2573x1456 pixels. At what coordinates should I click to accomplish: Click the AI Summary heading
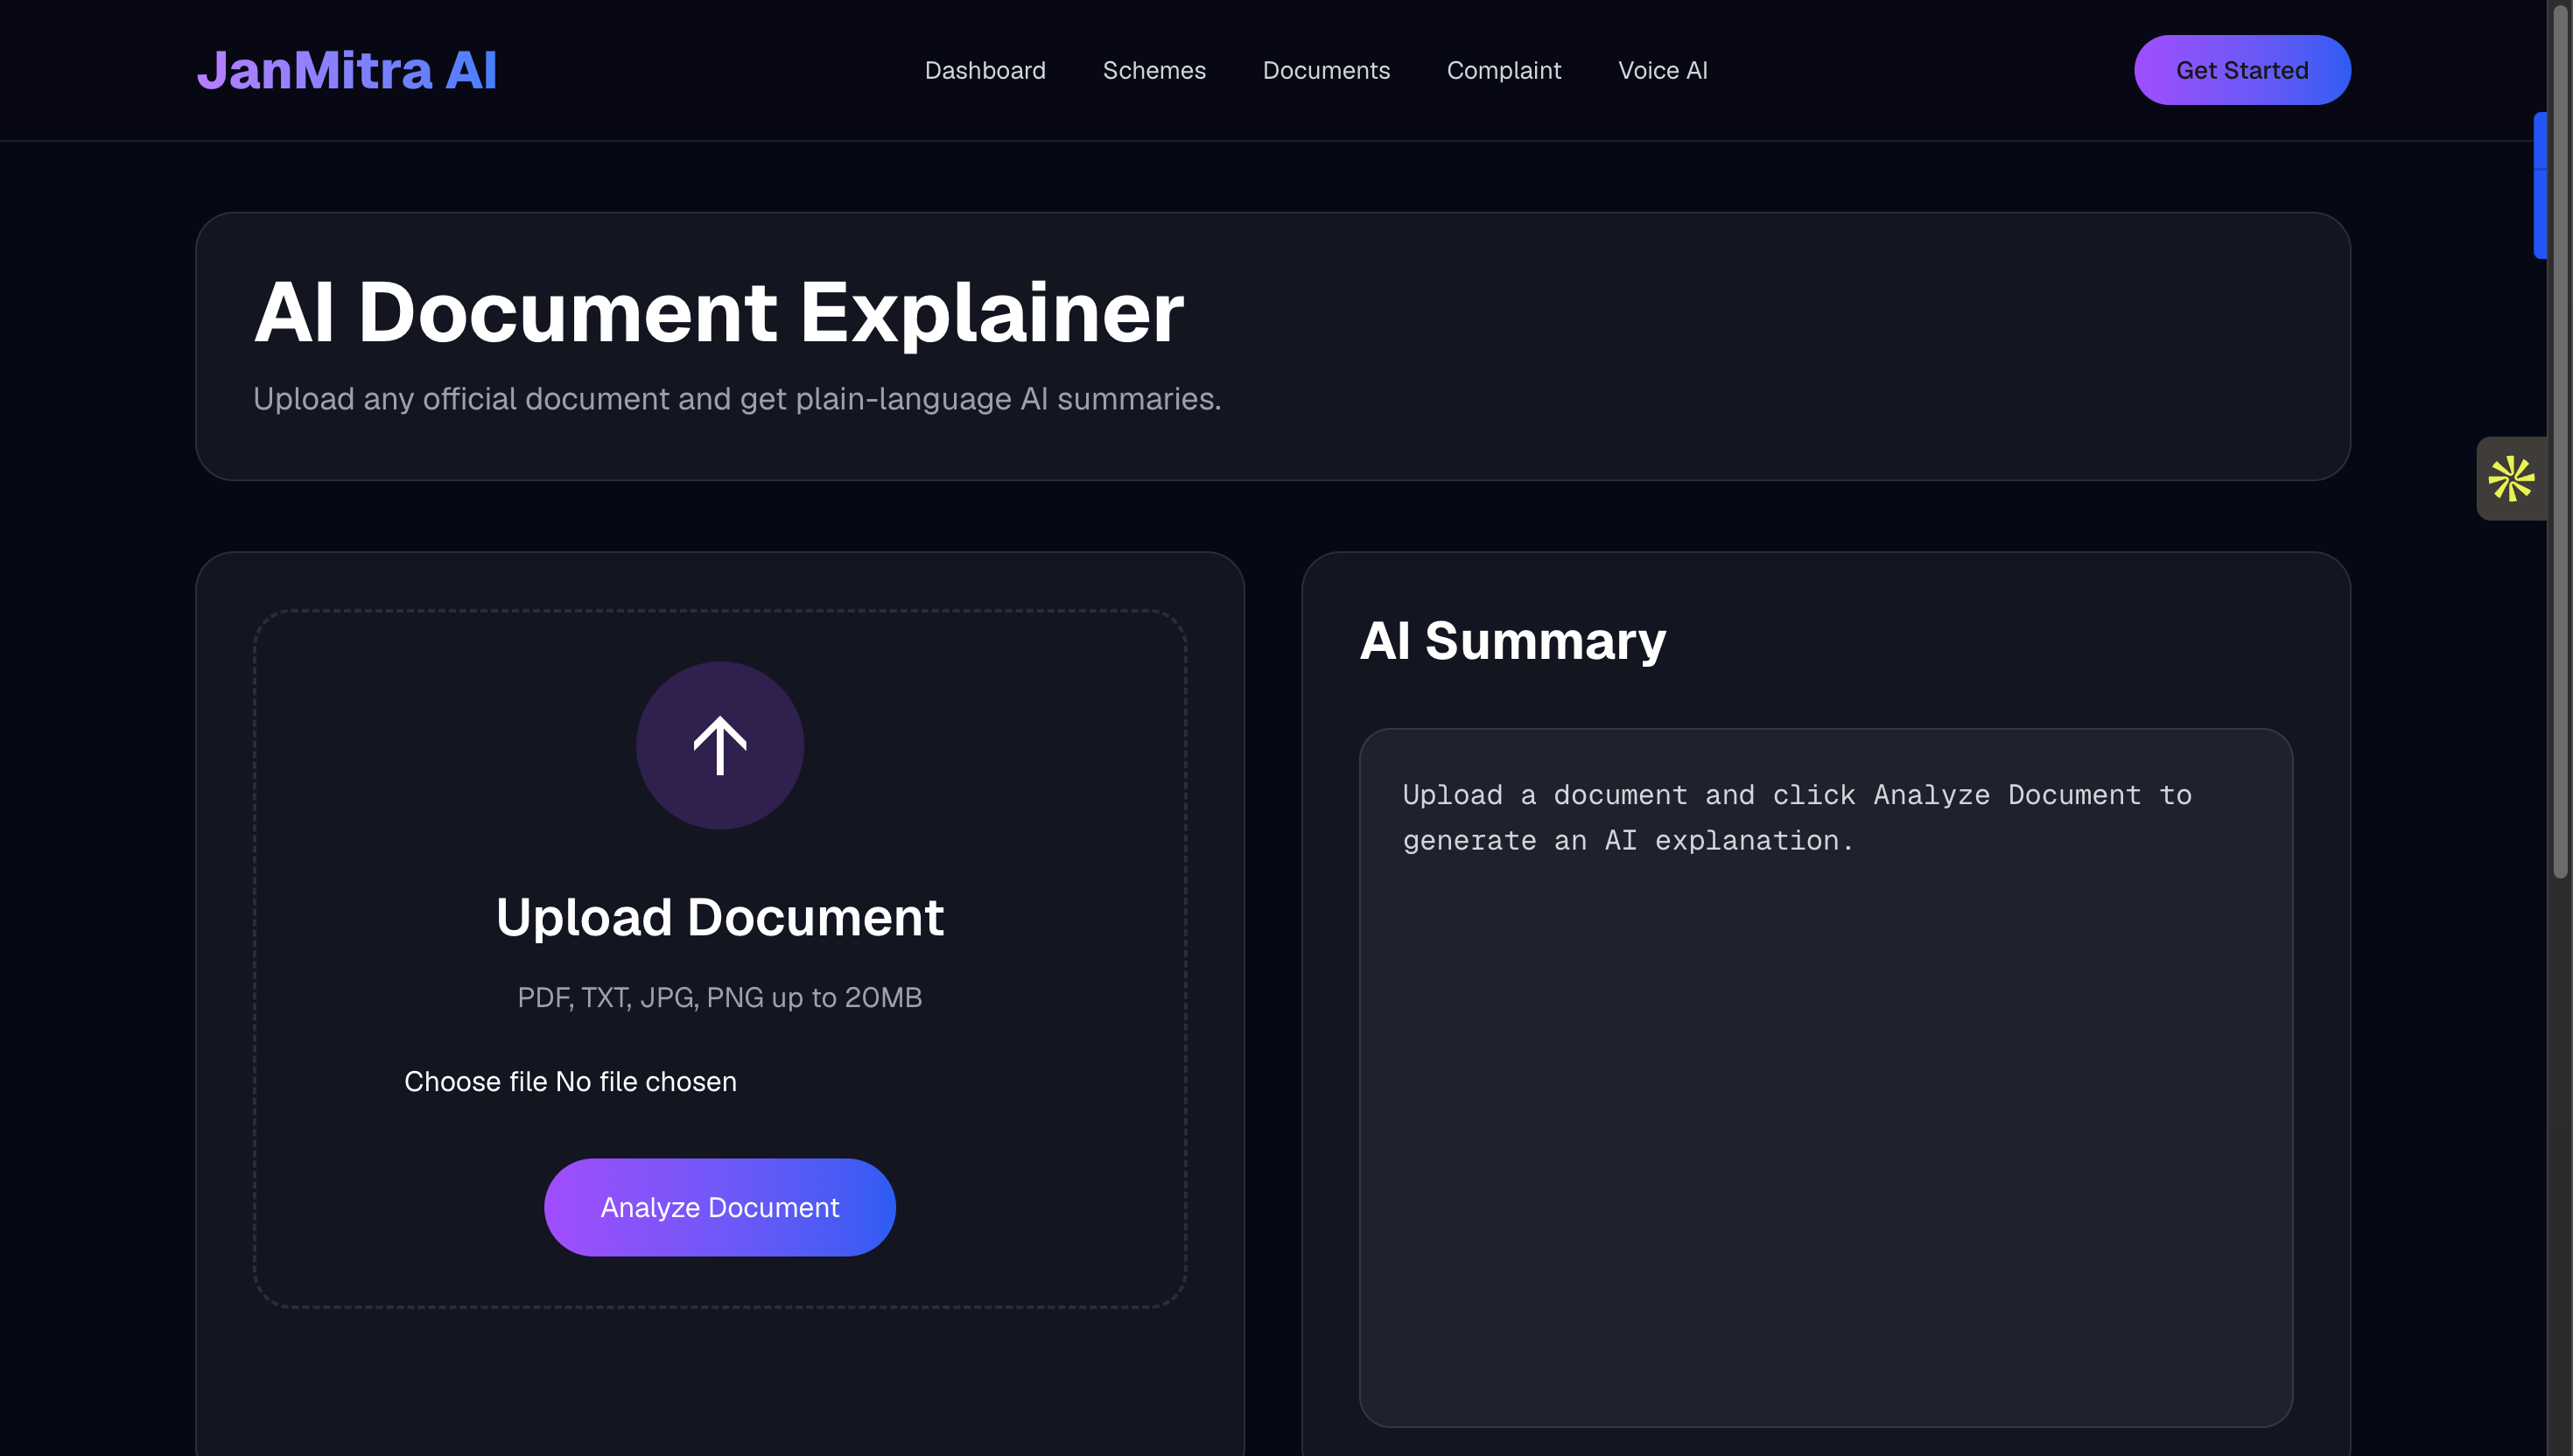(1512, 640)
